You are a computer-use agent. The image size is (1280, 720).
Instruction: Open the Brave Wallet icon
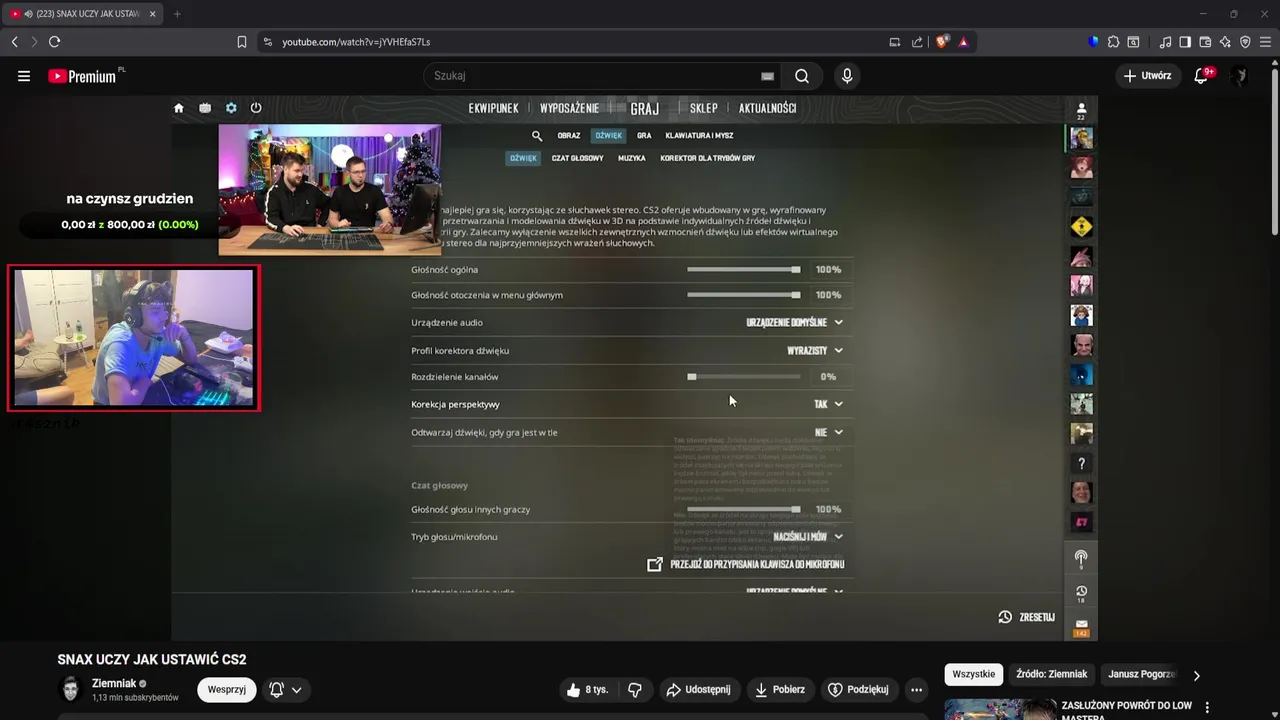pyautogui.click(x=1205, y=42)
